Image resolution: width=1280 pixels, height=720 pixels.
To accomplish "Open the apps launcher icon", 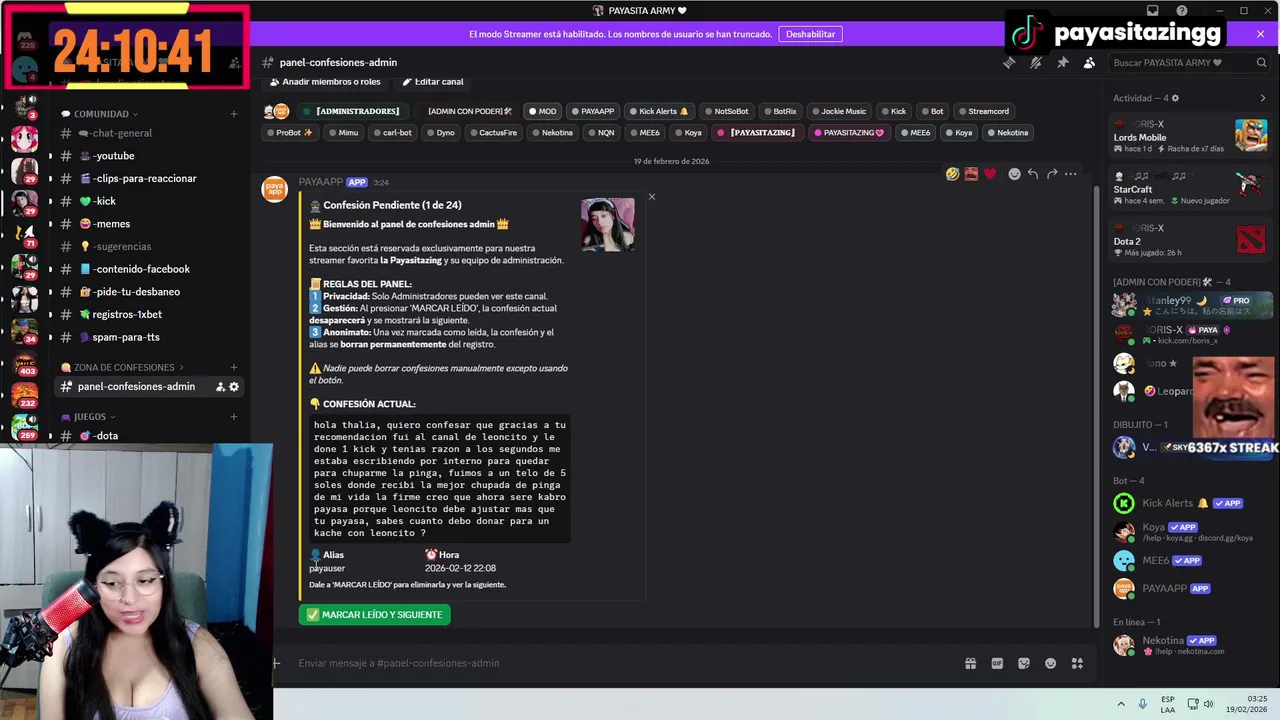I will pyautogui.click(x=1077, y=663).
